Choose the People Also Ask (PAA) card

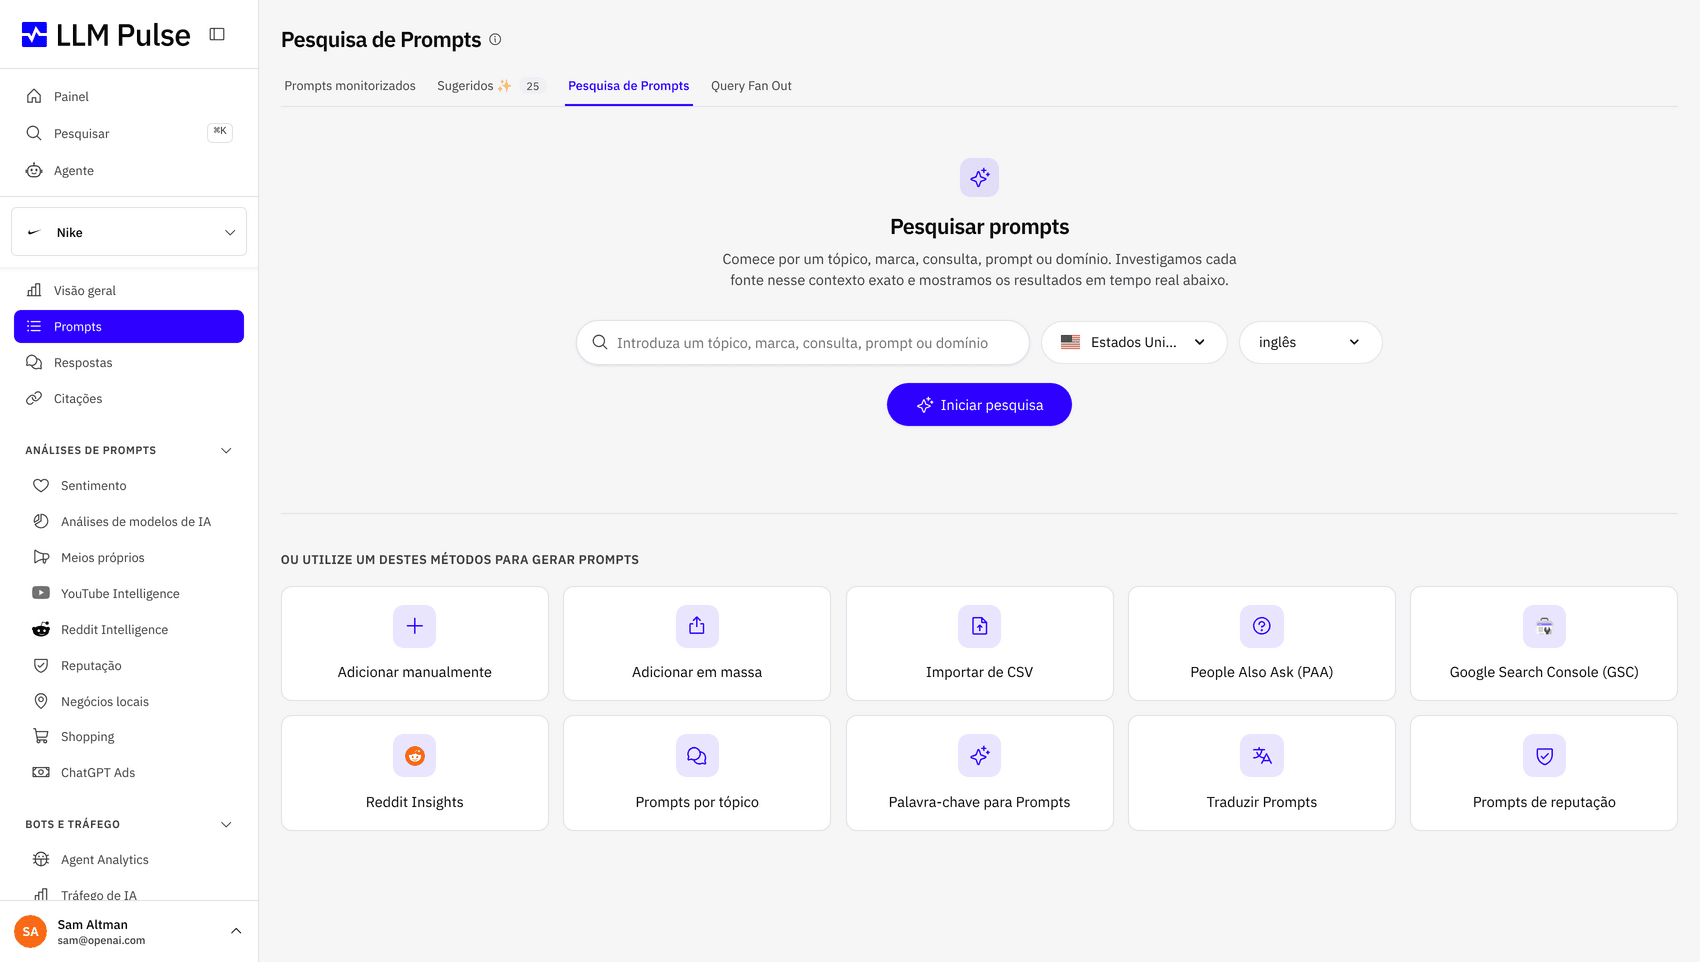[x=1262, y=643]
